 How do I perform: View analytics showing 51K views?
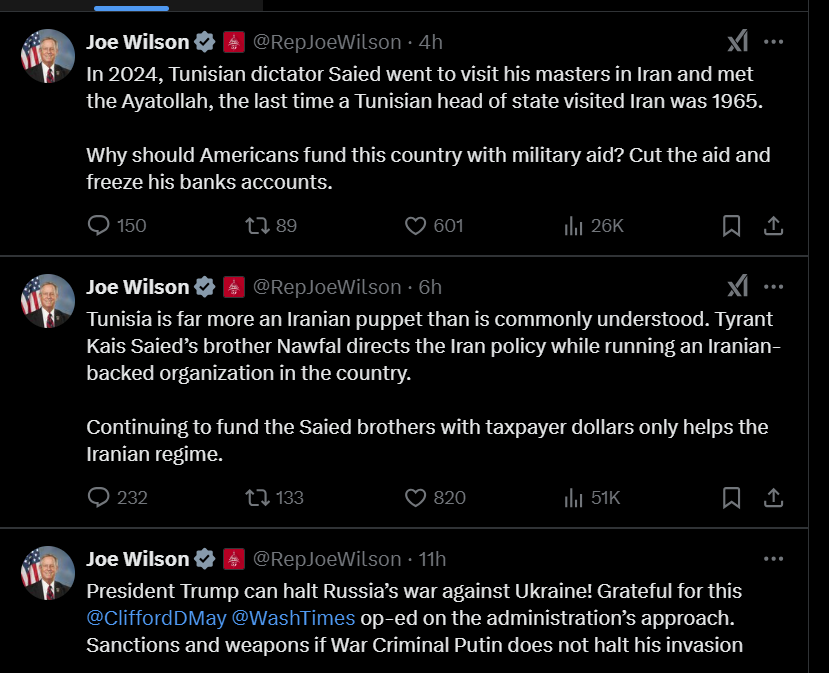pos(574,497)
